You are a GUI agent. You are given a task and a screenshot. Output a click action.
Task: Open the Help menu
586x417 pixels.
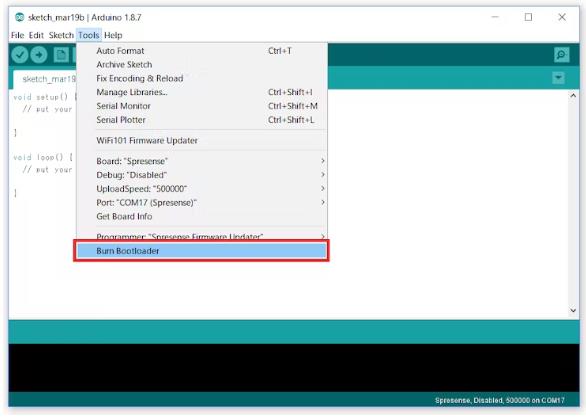[x=113, y=35]
